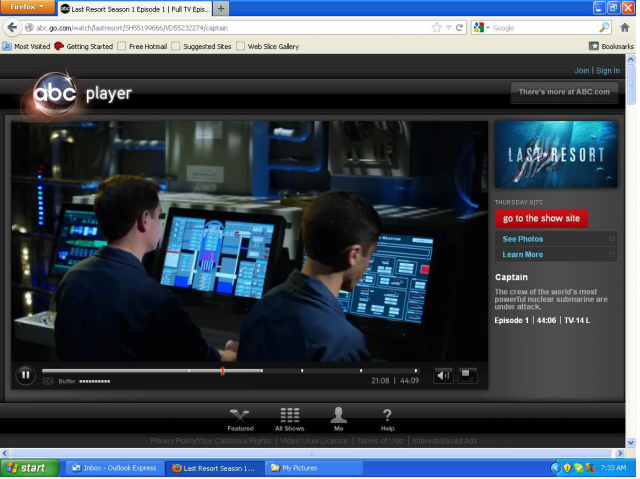Switch to My Pictures taskbar item
Screen dimensions: 640x479
click(315, 470)
